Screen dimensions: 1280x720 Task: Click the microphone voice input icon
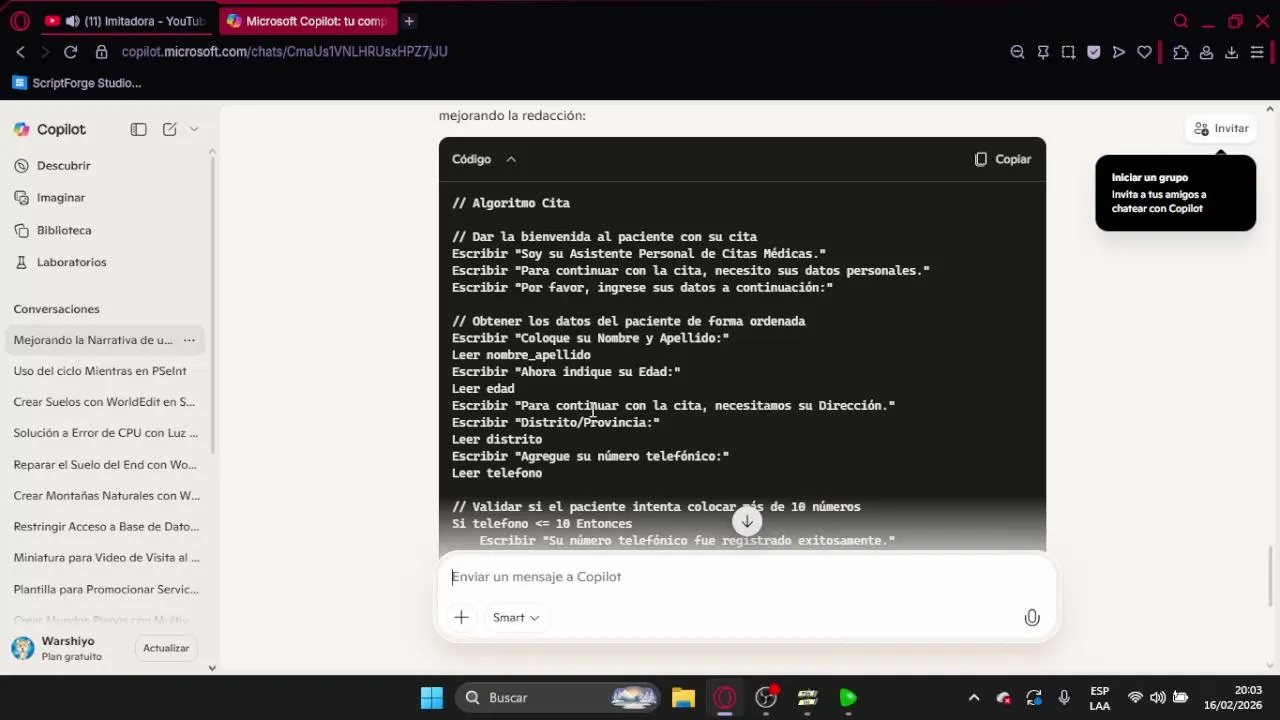tap(1032, 618)
